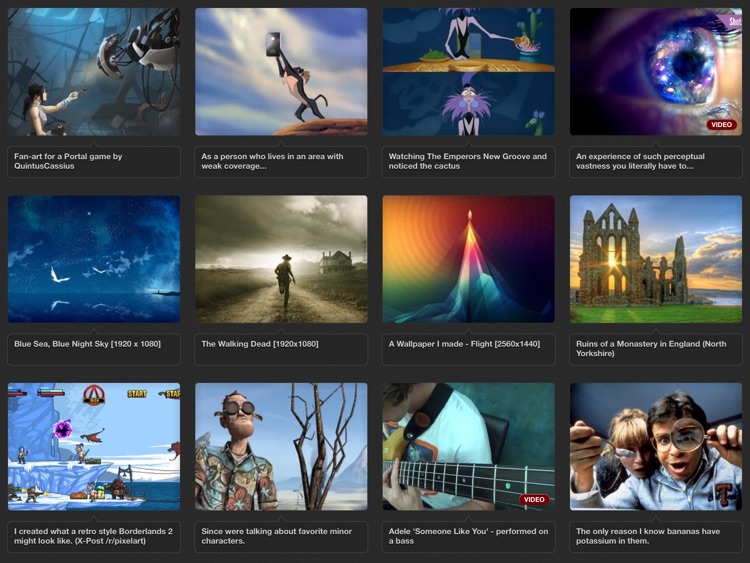Click caption 'The Walking Dead [1920x1080]'
The width and height of the screenshot is (750, 563).
coord(260,344)
